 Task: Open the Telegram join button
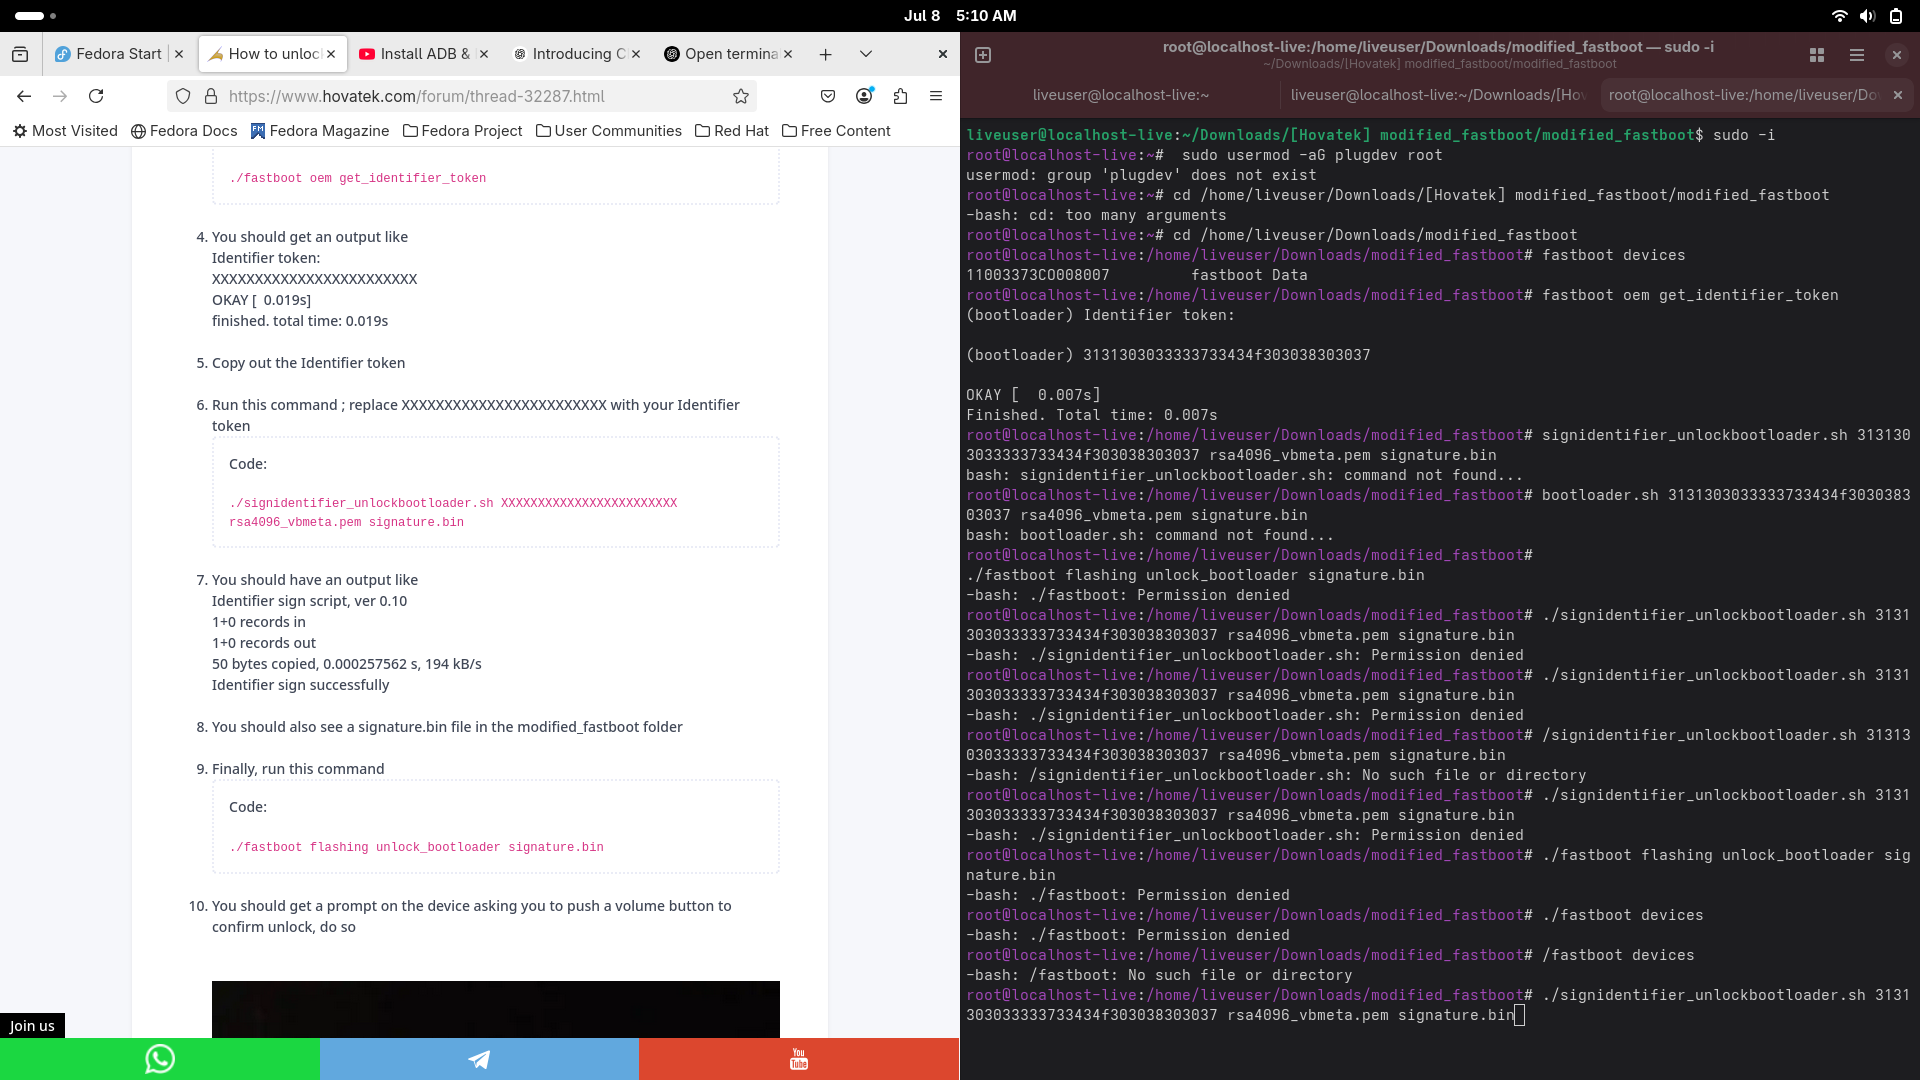coord(479,1059)
